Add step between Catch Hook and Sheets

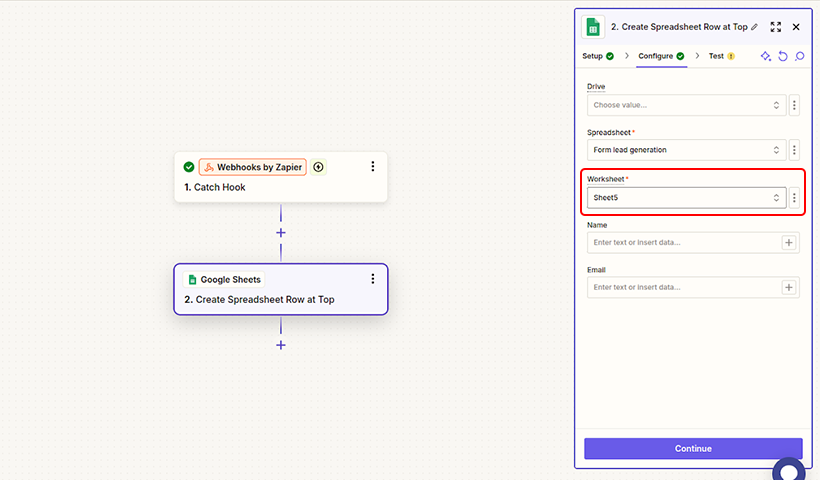pyautogui.click(x=281, y=233)
